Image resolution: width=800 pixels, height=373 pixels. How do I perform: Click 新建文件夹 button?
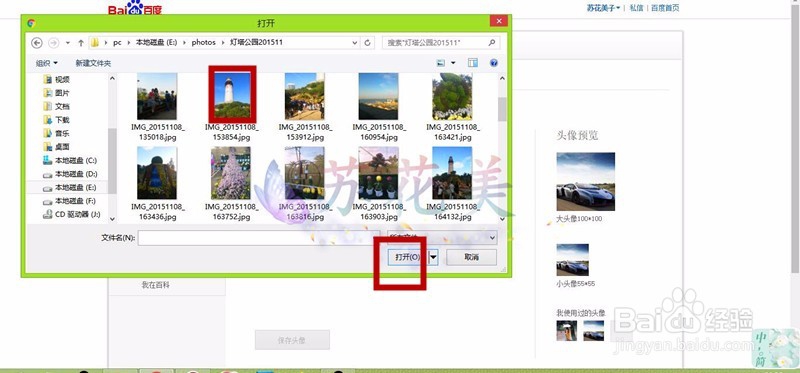point(93,63)
